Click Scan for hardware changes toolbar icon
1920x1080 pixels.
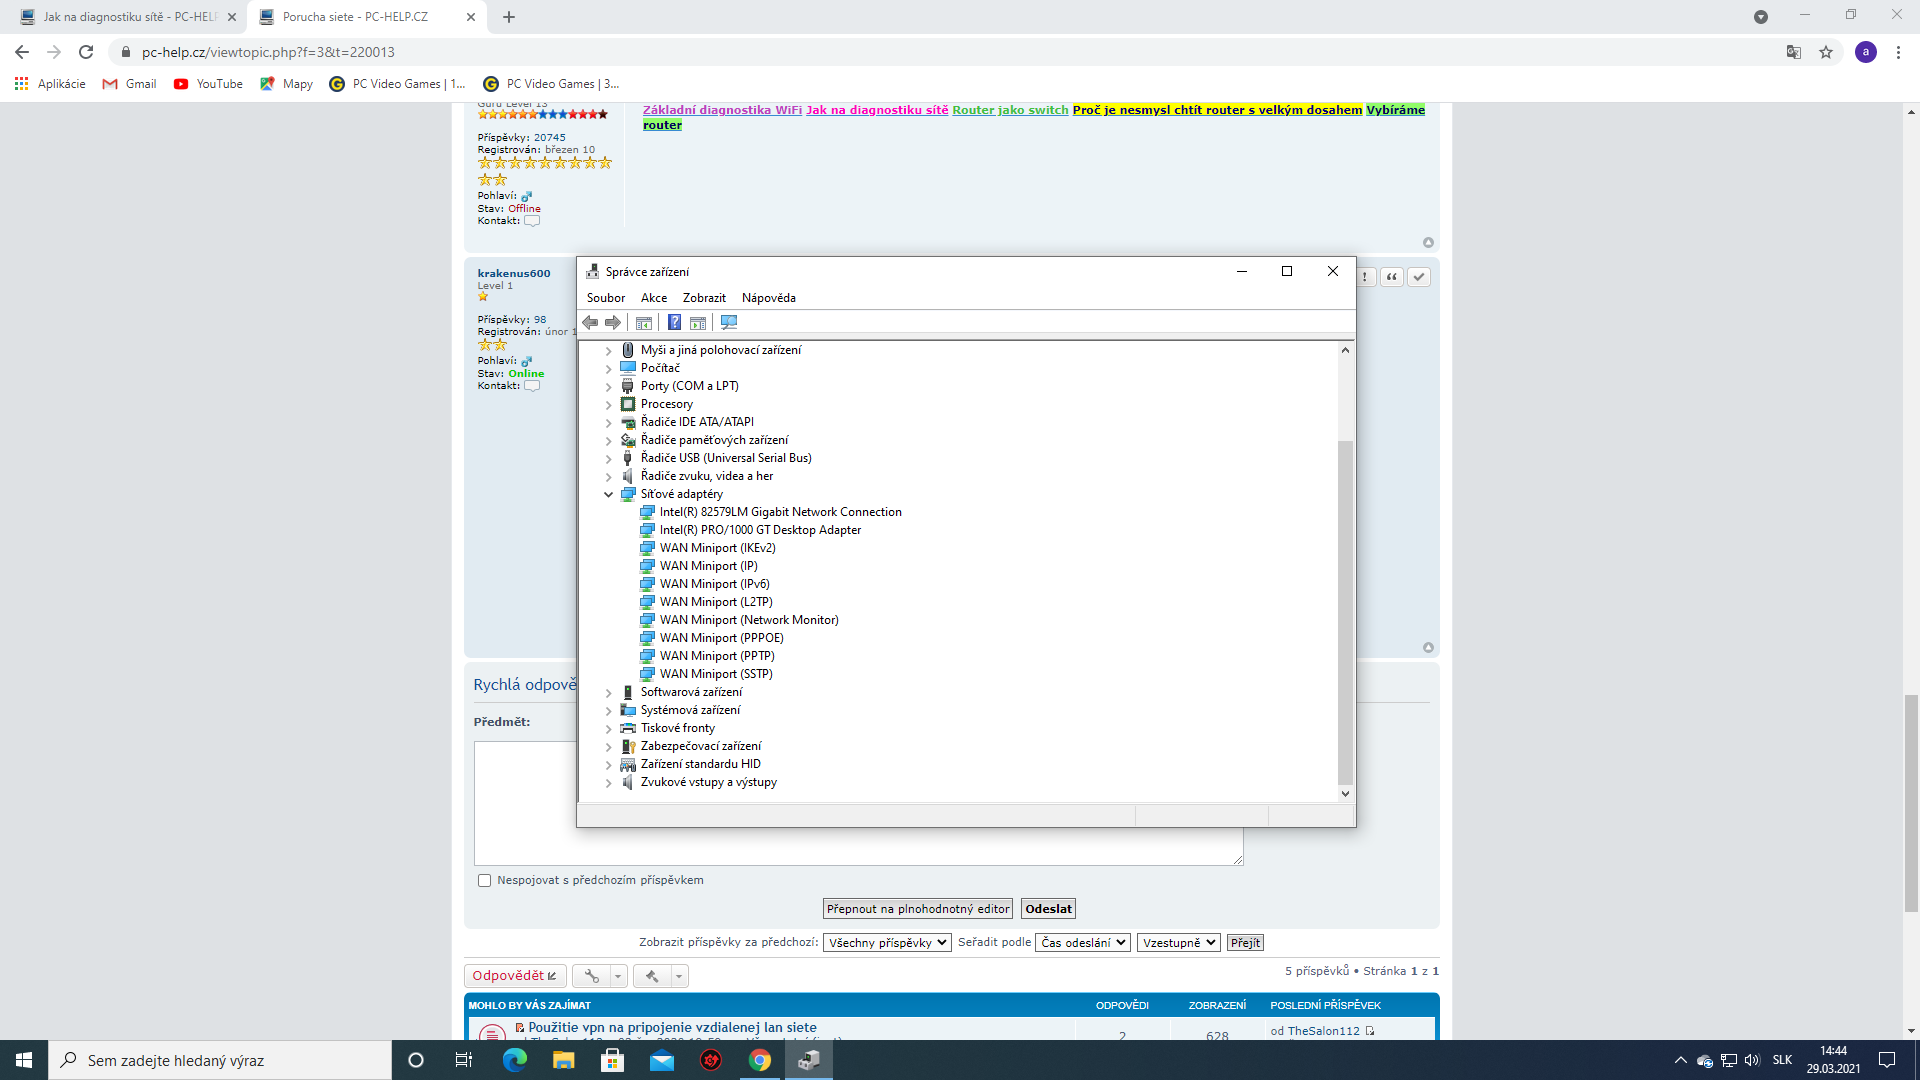(x=729, y=322)
